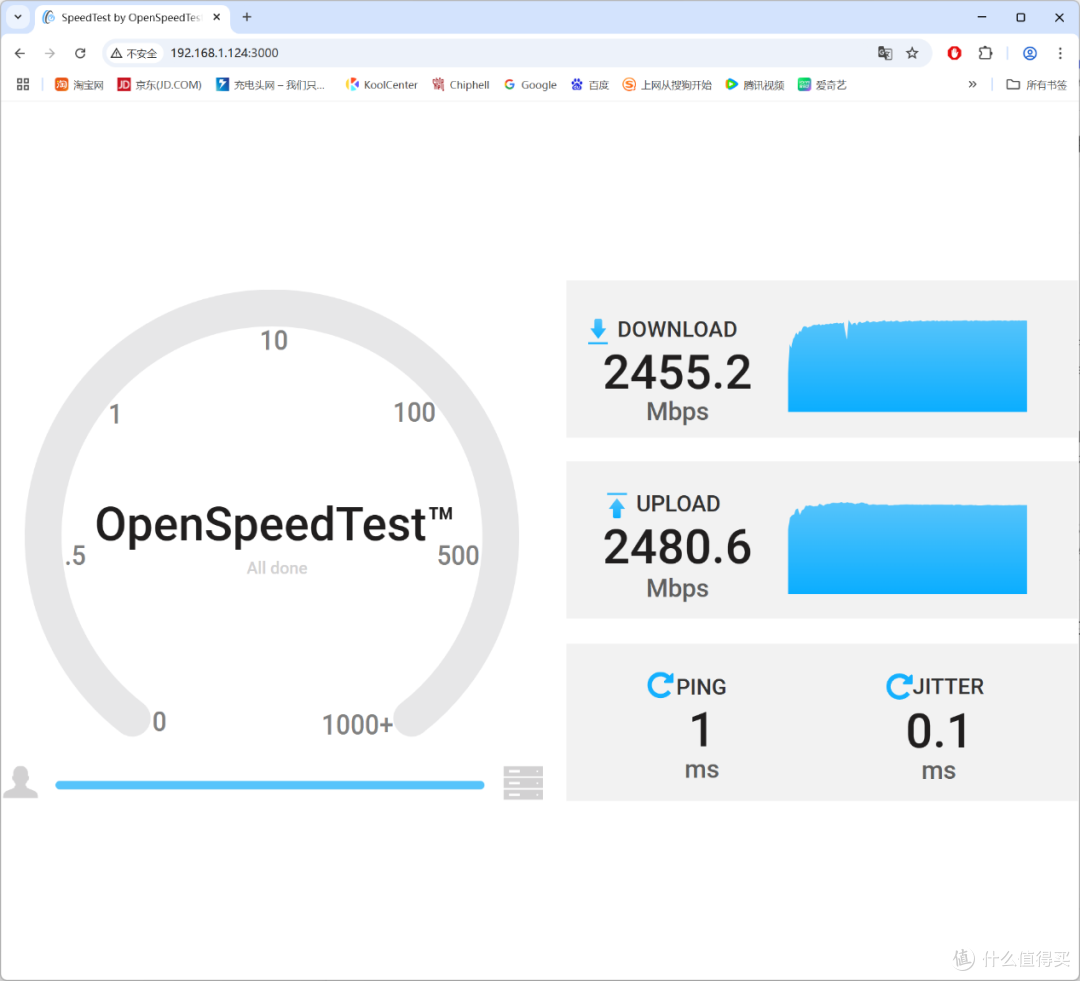Click the All done status text

pos(277,568)
